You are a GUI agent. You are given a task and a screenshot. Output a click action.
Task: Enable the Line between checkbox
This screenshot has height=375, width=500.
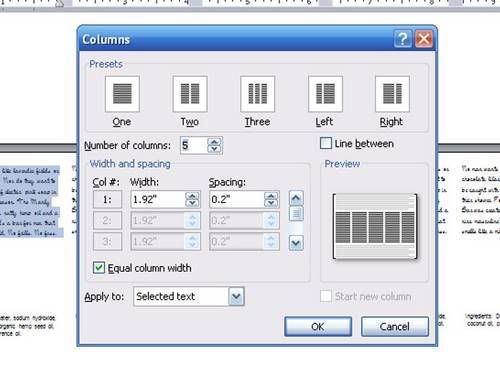point(326,143)
